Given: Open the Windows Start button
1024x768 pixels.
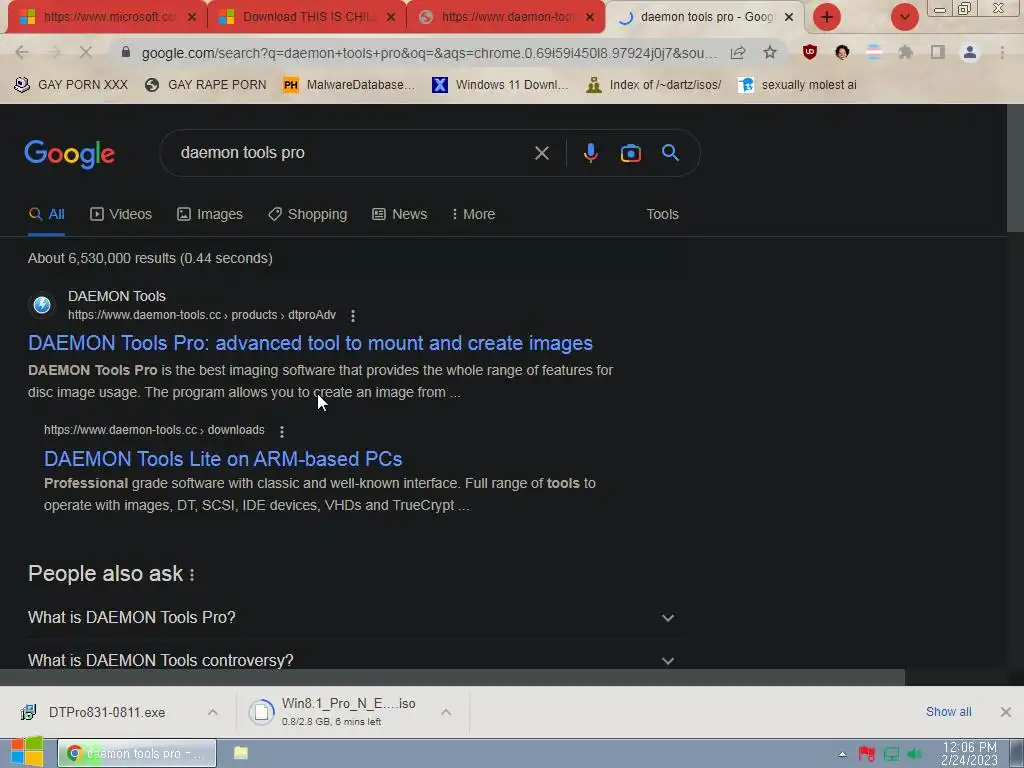Looking at the screenshot, I should tap(27, 752).
